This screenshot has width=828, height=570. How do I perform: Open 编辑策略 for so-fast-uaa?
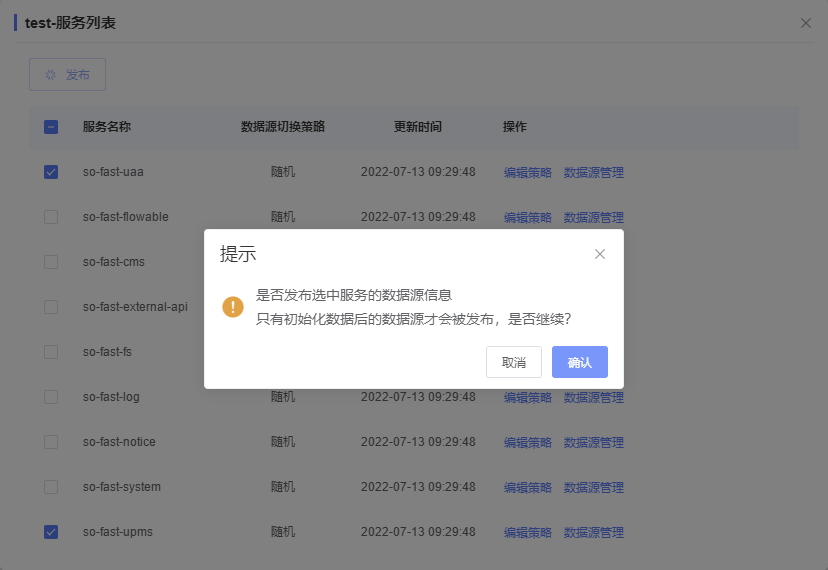click(x=527, y=172)
